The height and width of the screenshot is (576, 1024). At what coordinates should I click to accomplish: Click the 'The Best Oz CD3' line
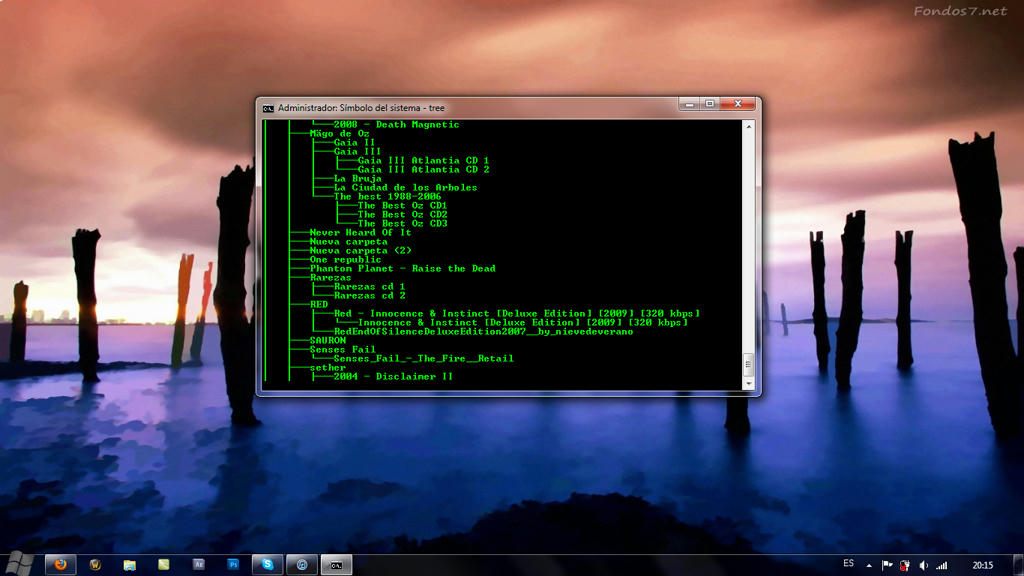click(402, 224)
